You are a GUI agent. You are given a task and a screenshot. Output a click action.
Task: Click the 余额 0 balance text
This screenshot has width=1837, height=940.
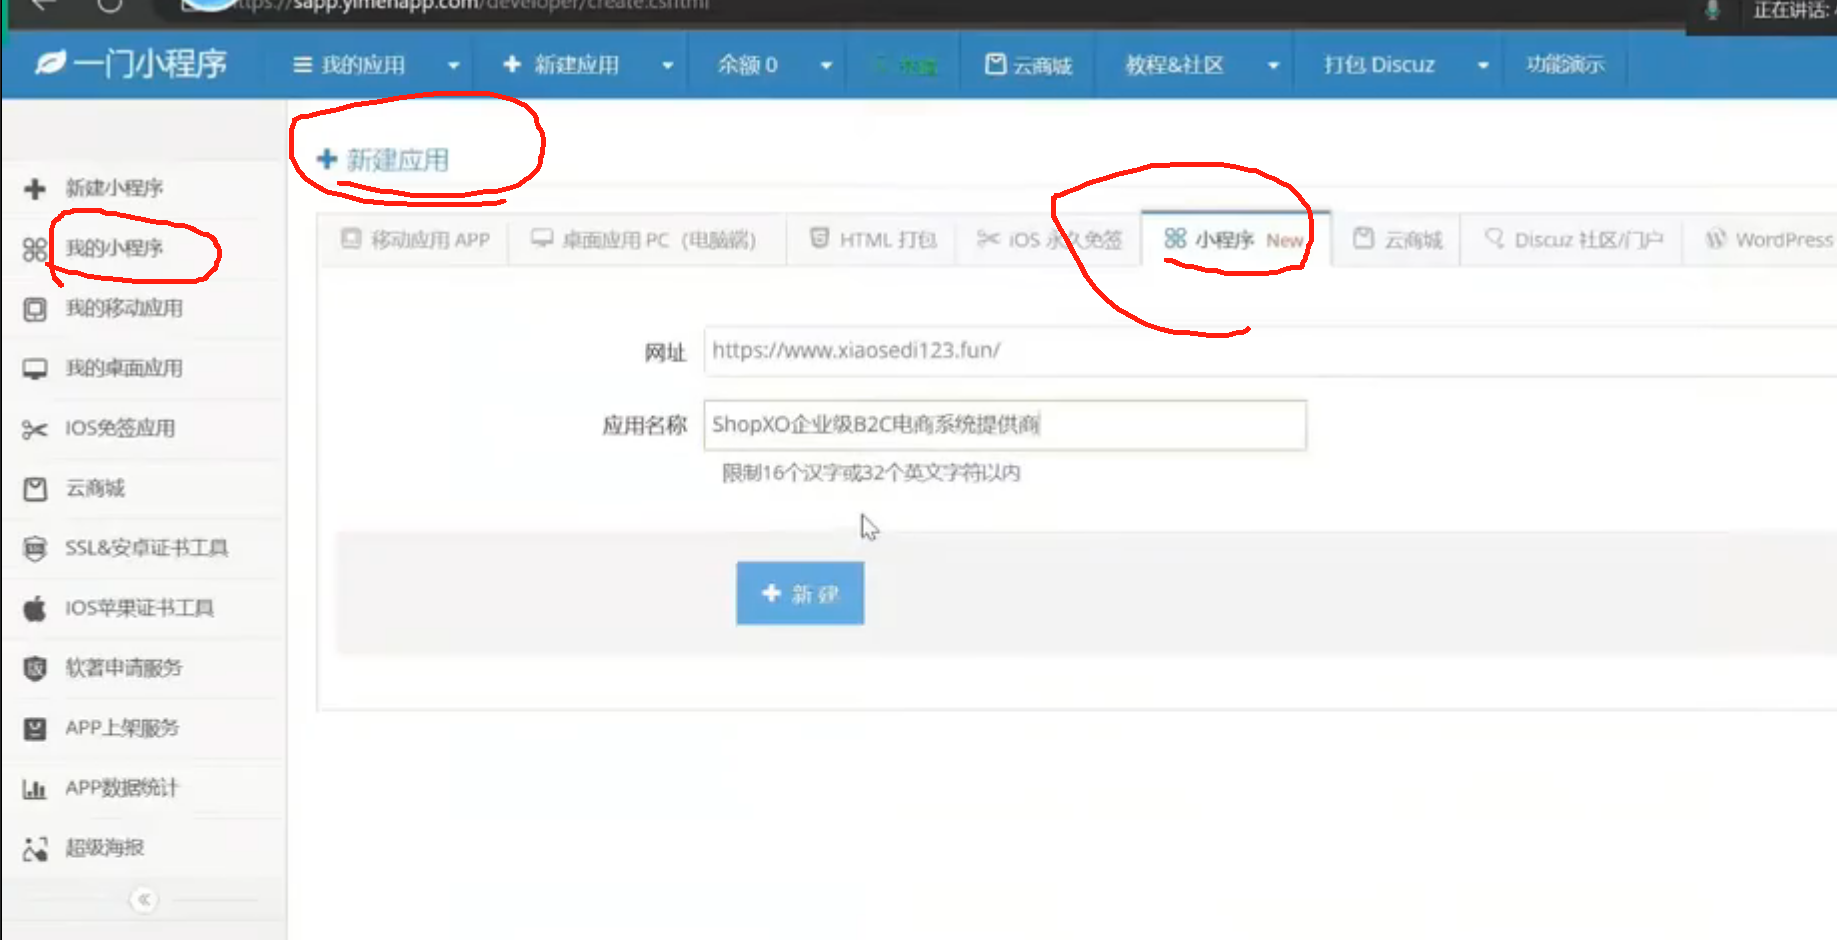click(x=748, y=65)
